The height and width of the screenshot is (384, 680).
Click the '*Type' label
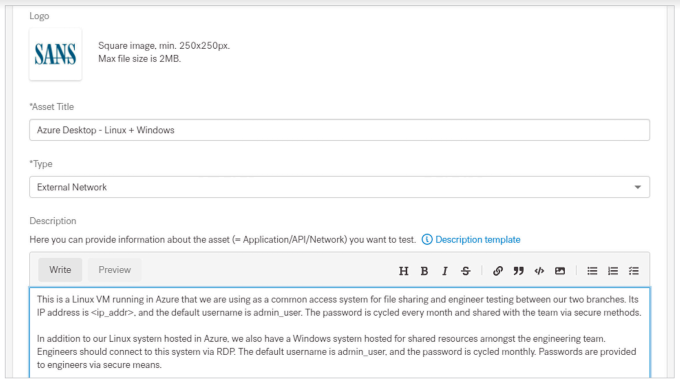(41, 164)
